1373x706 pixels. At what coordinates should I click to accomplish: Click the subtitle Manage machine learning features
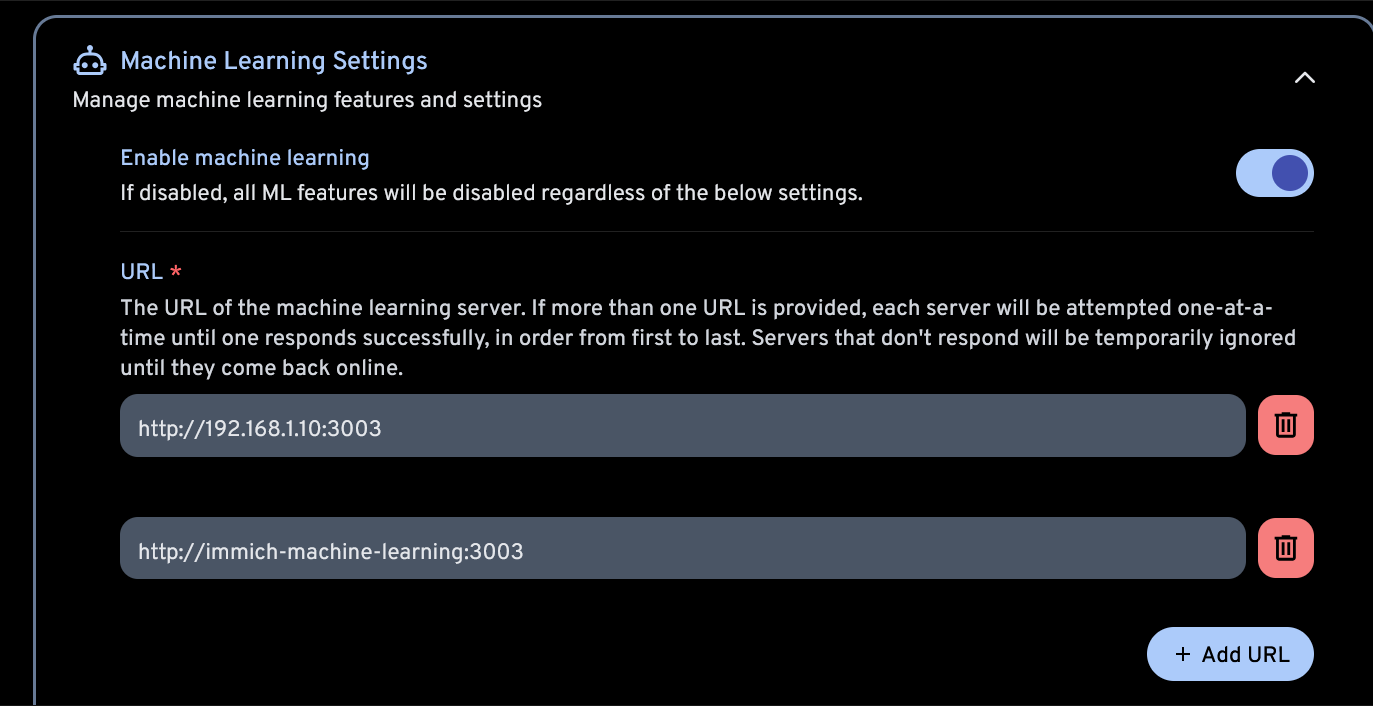coord(307,100)
